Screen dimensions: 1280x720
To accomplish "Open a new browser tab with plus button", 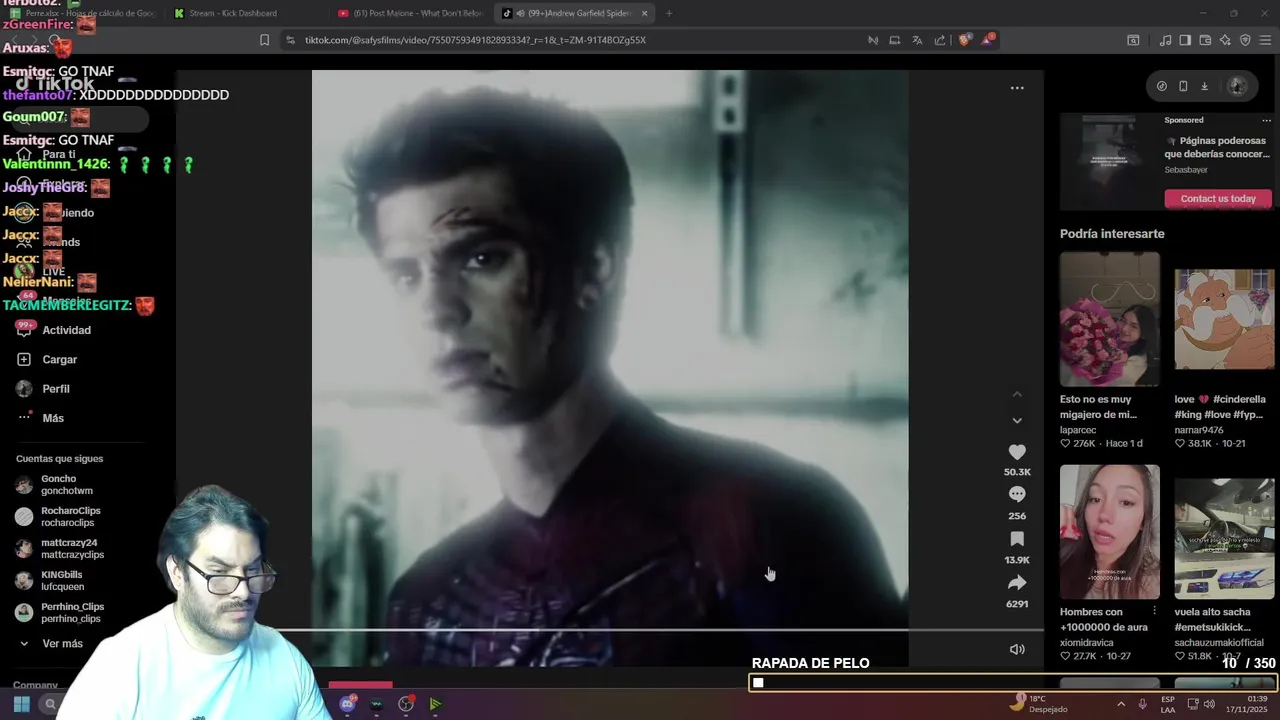I will pos(669,13).
